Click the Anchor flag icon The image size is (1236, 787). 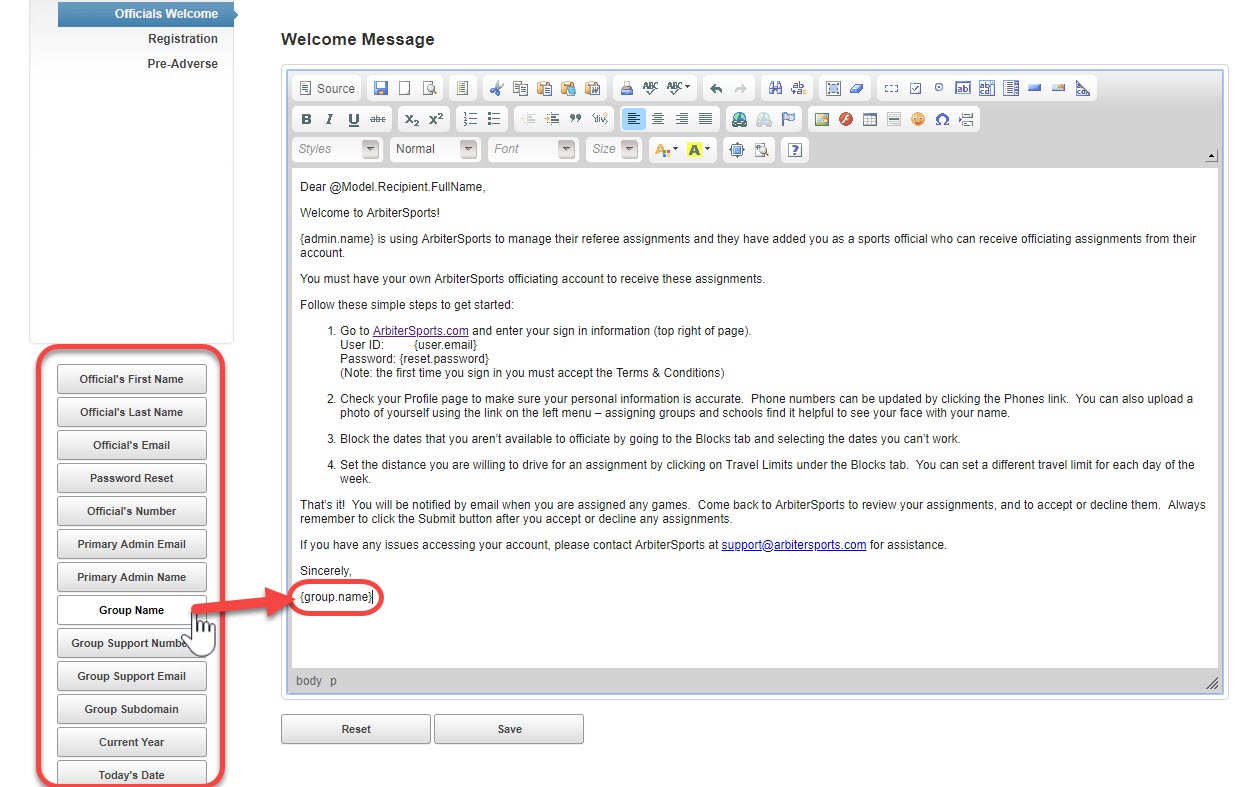[788, 119]
